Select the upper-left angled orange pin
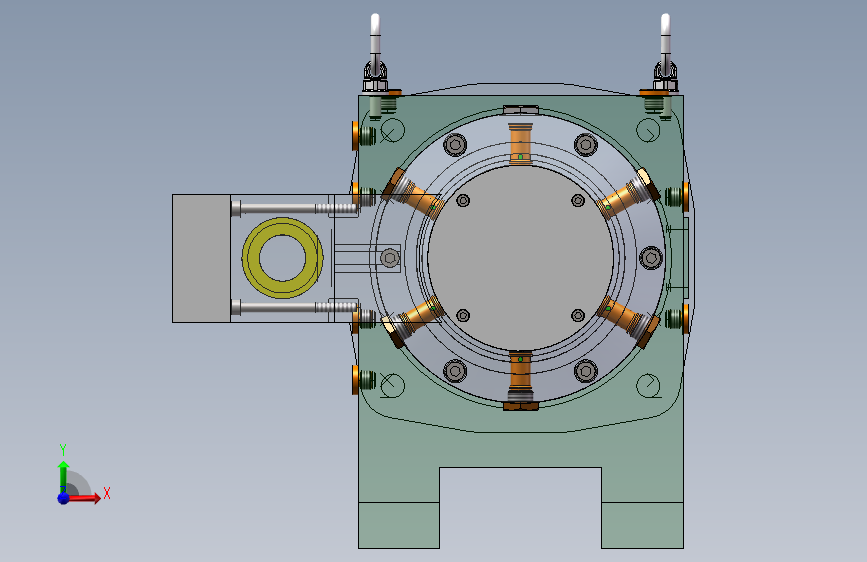This screenshot has width=867, height=562. click(413, 194)
